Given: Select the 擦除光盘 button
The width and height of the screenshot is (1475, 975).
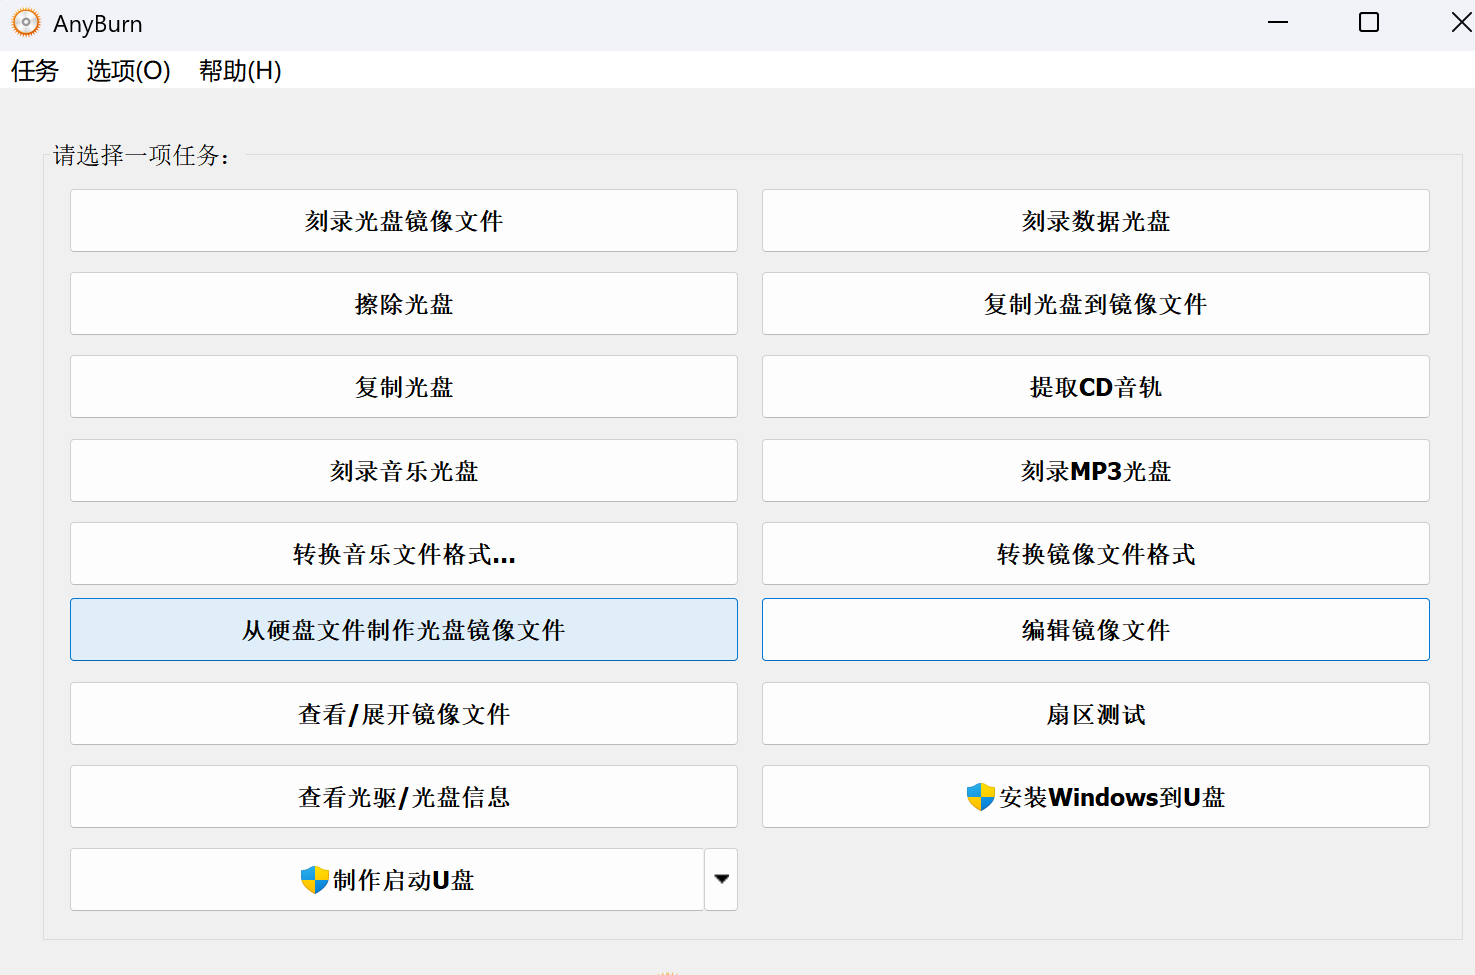Looking at the screenshot, I should coord(404,304).
